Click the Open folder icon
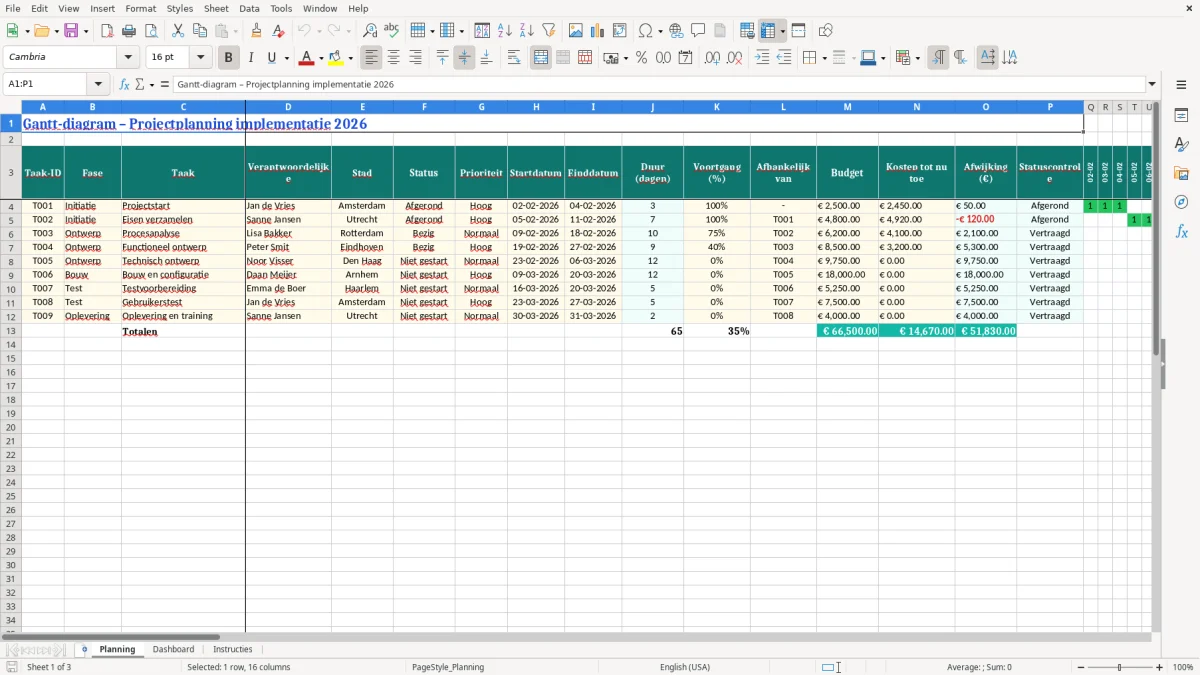 [41, 31]
